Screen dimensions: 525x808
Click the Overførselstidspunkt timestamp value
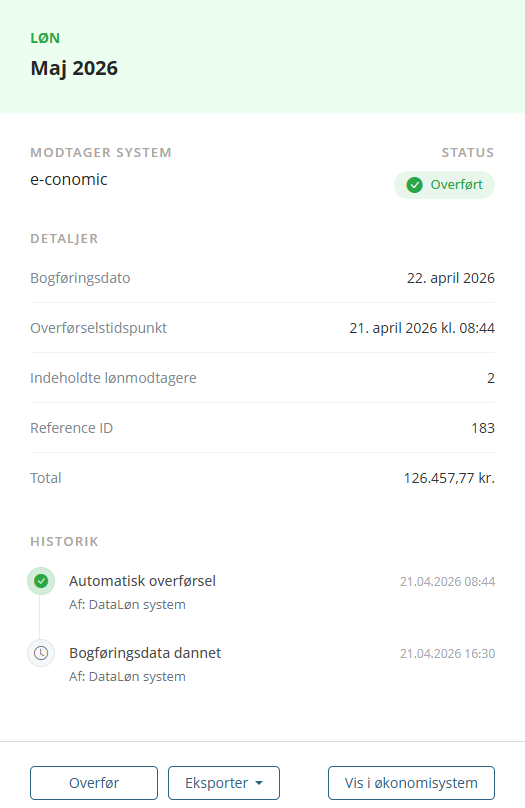(422, 328)
